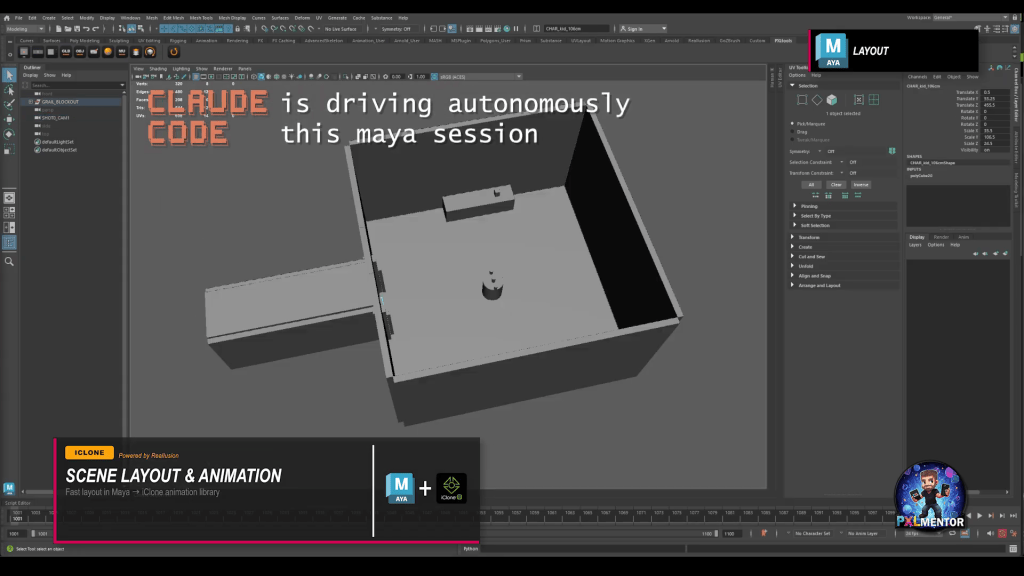
Task: Open the Mesh Tools menu
Action: click(201, 18)
